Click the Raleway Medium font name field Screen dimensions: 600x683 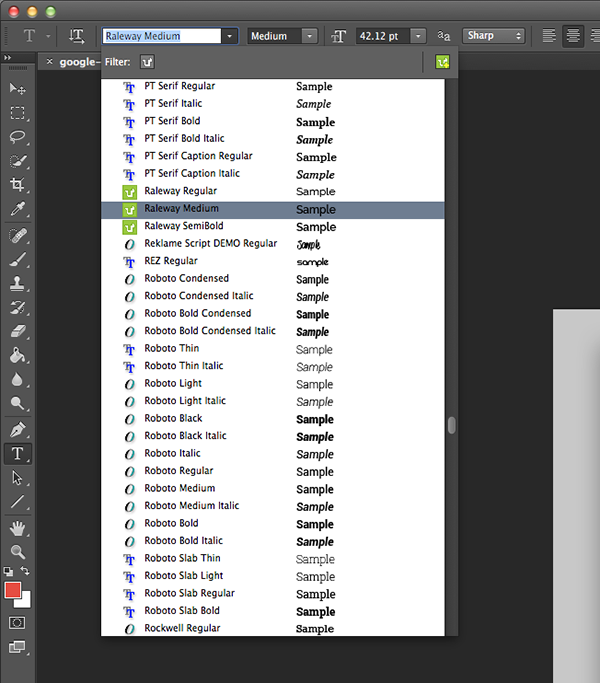click(x=162, y=36)
